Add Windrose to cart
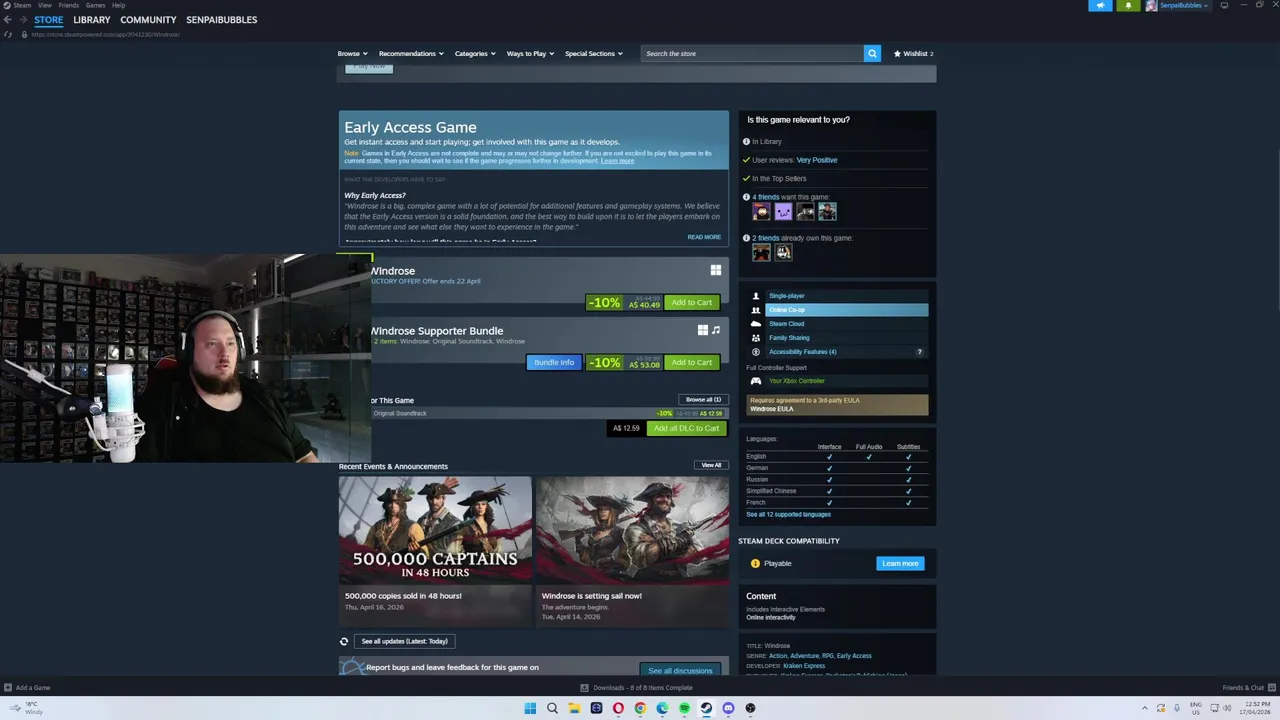Image resolution: width=1280 pixels, height=720 pixels. tap(692, 302)
